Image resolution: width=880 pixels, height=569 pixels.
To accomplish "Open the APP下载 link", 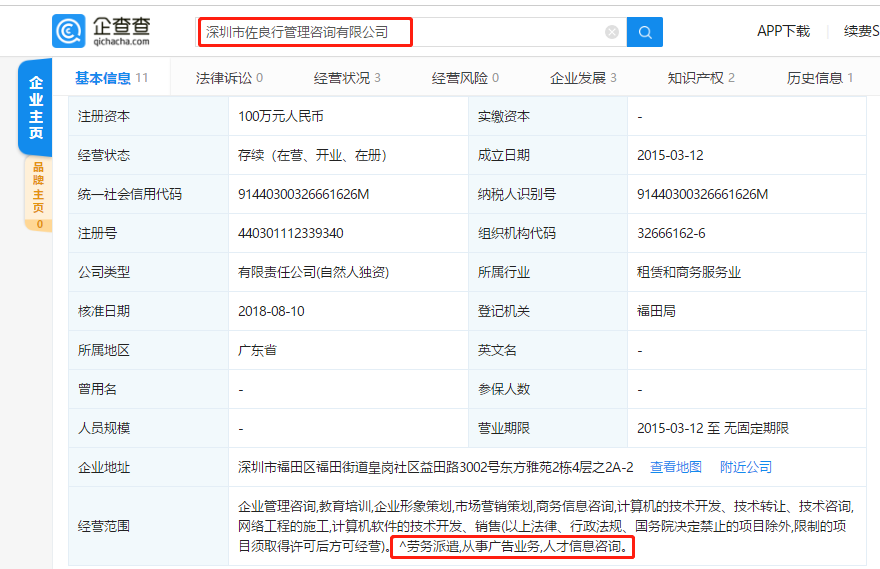I will (783, 31).
